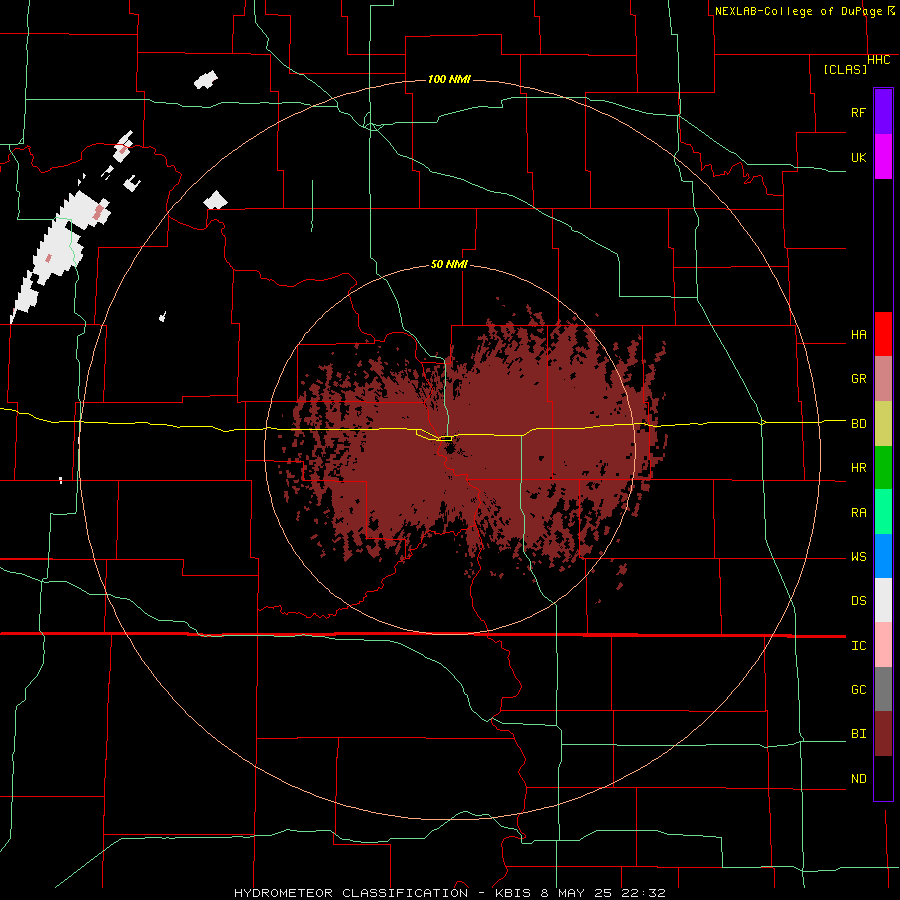
Task: Click the HHC product label
Action: click(879, 60)
